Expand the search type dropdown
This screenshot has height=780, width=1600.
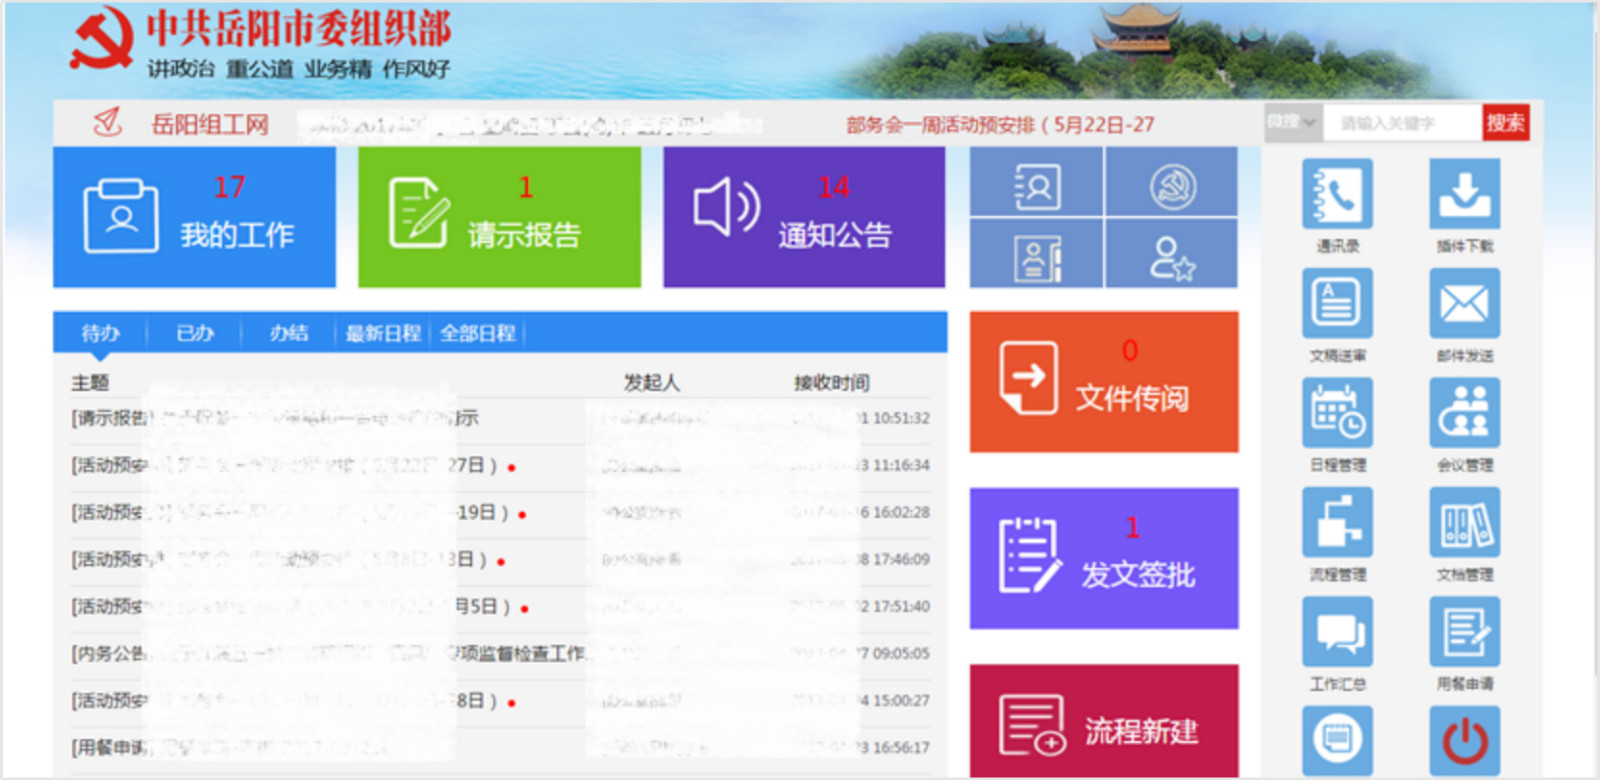pos(1293,122)
